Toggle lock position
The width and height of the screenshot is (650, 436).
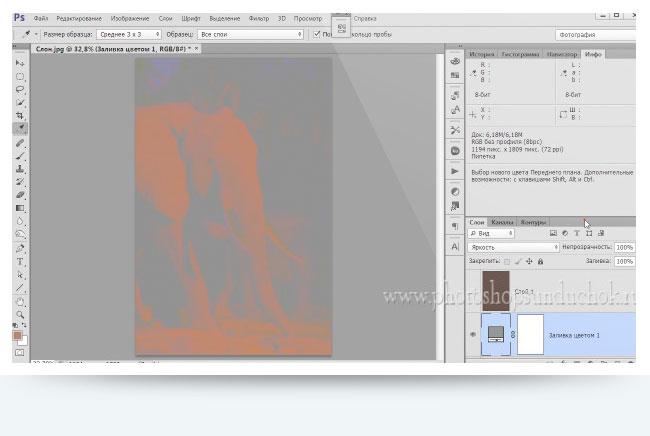[x=529, y=262]
